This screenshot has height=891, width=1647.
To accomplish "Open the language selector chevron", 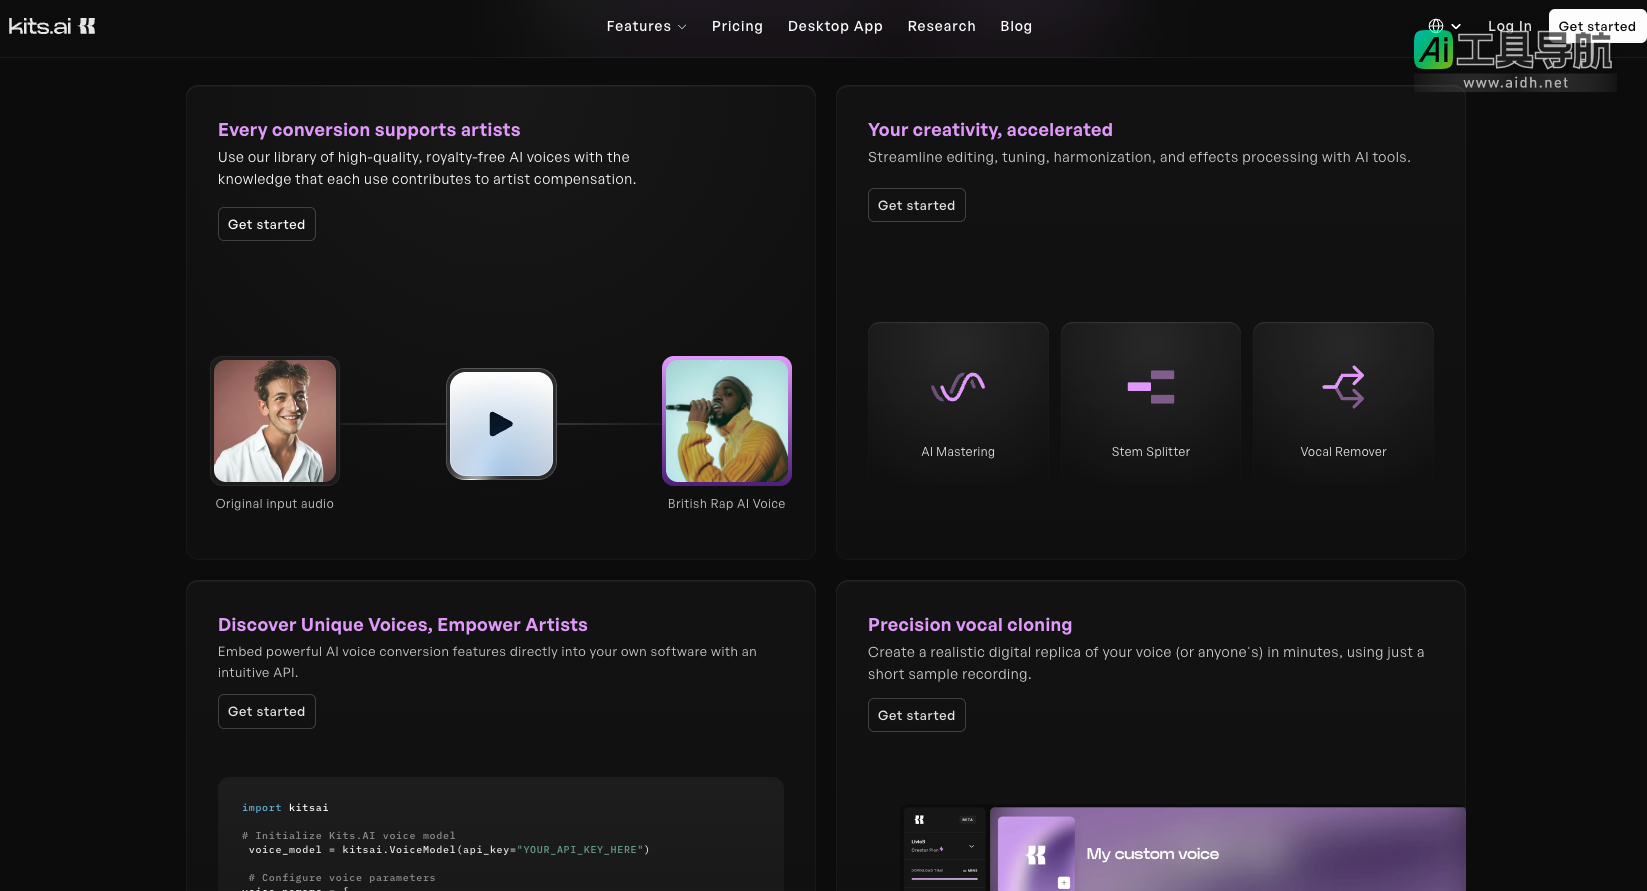I will [x=1456, y=27].
